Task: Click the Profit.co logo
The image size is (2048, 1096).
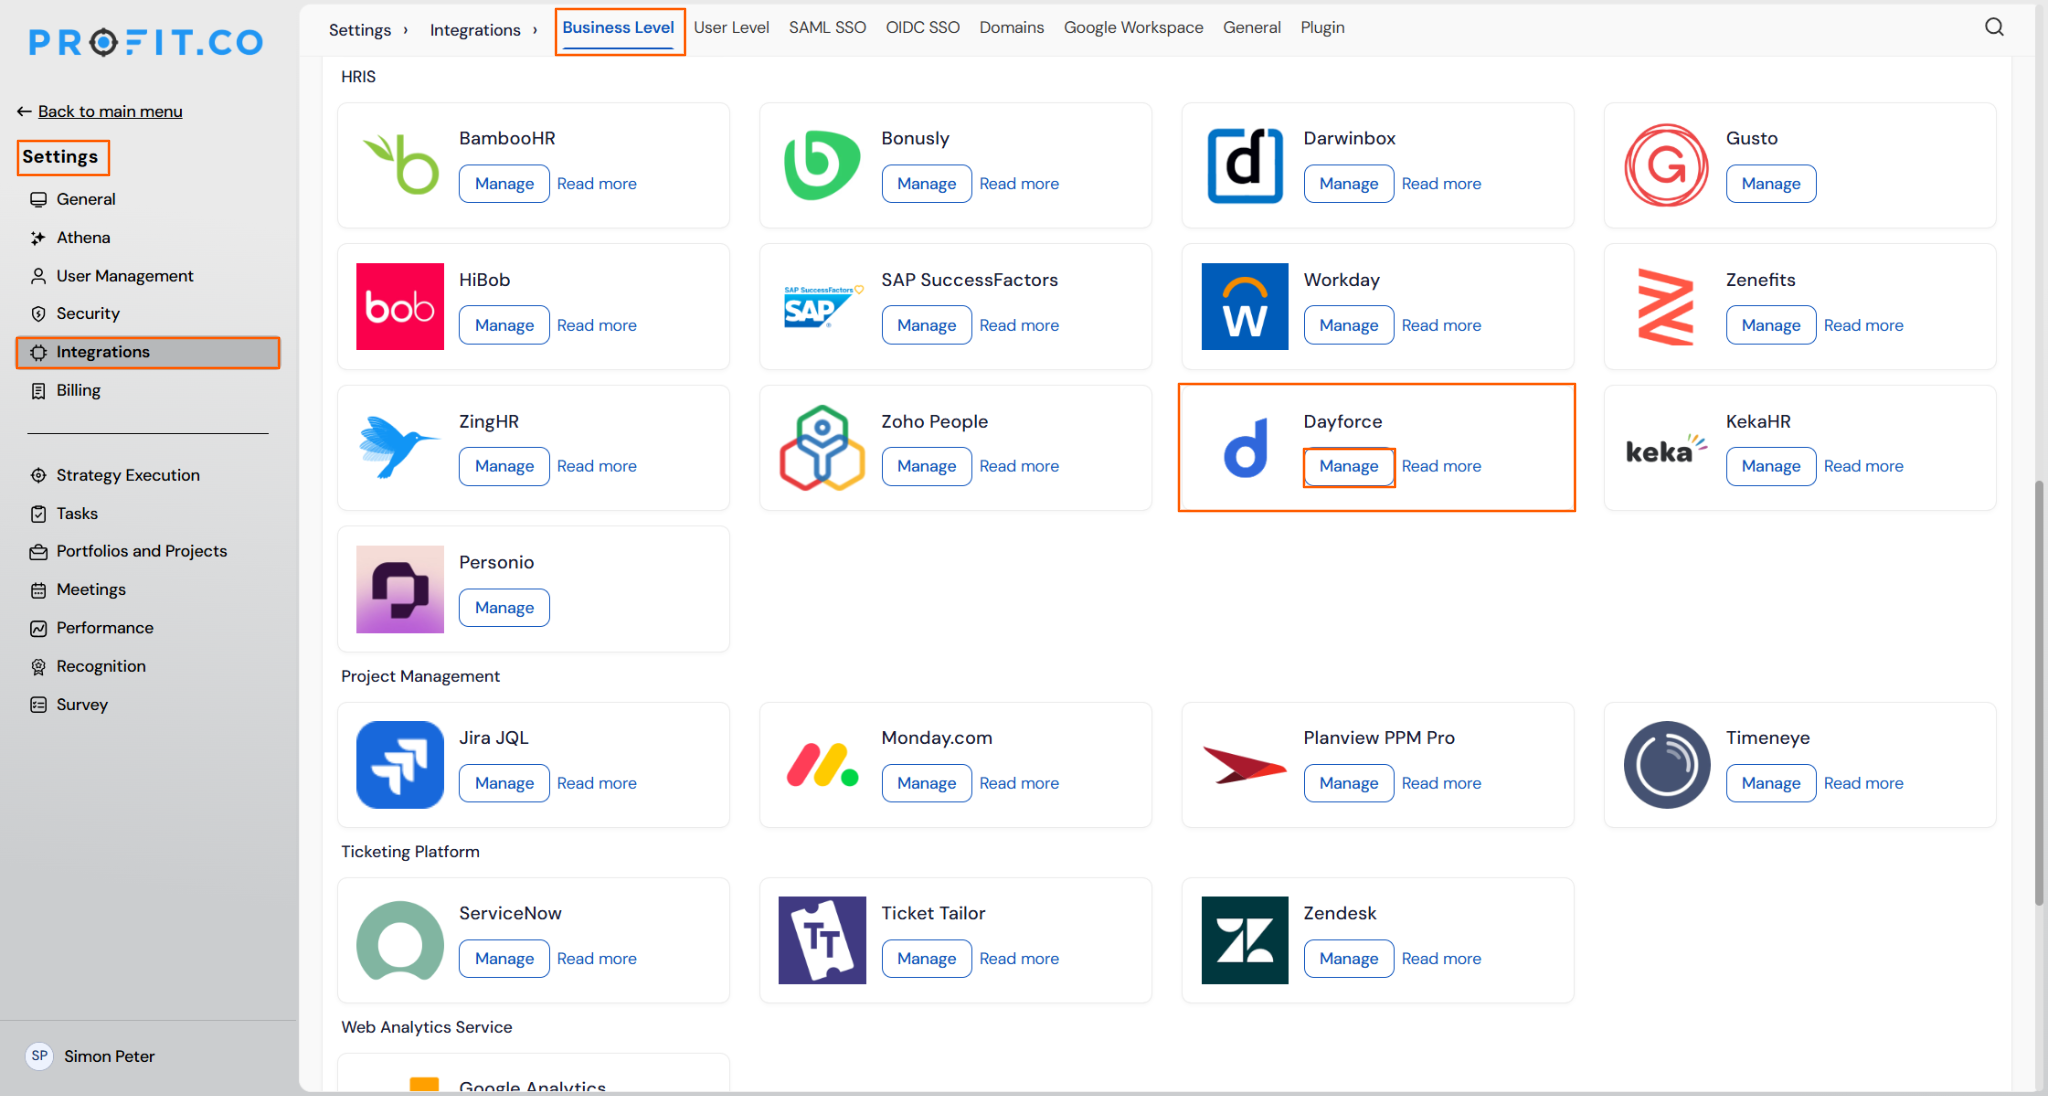Action: click(146, 42)
